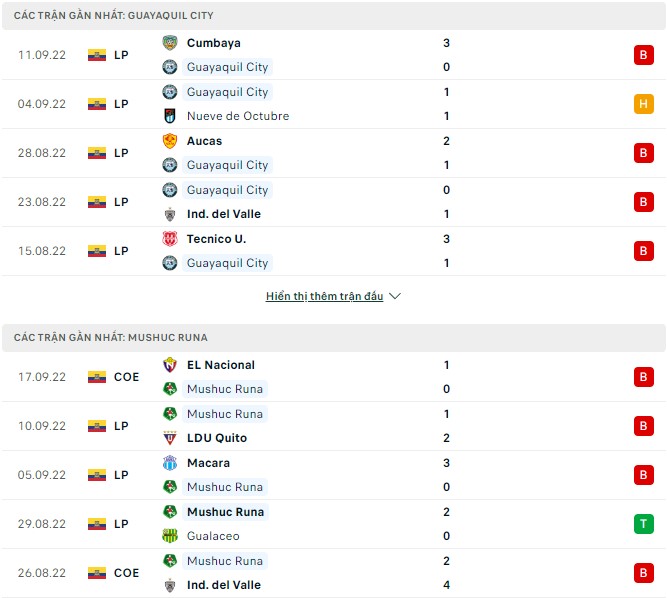The height and width of the screenshot is (598, 667).
Task: Click score 4 of the 26.08.22 match
Action: pos(446,585)
